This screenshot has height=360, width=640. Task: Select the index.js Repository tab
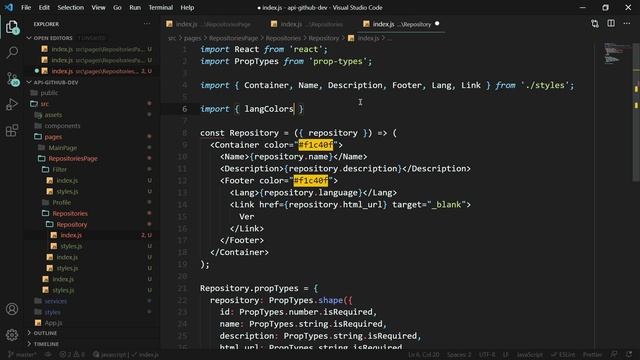pyautogui.click(x=402, y=24)
